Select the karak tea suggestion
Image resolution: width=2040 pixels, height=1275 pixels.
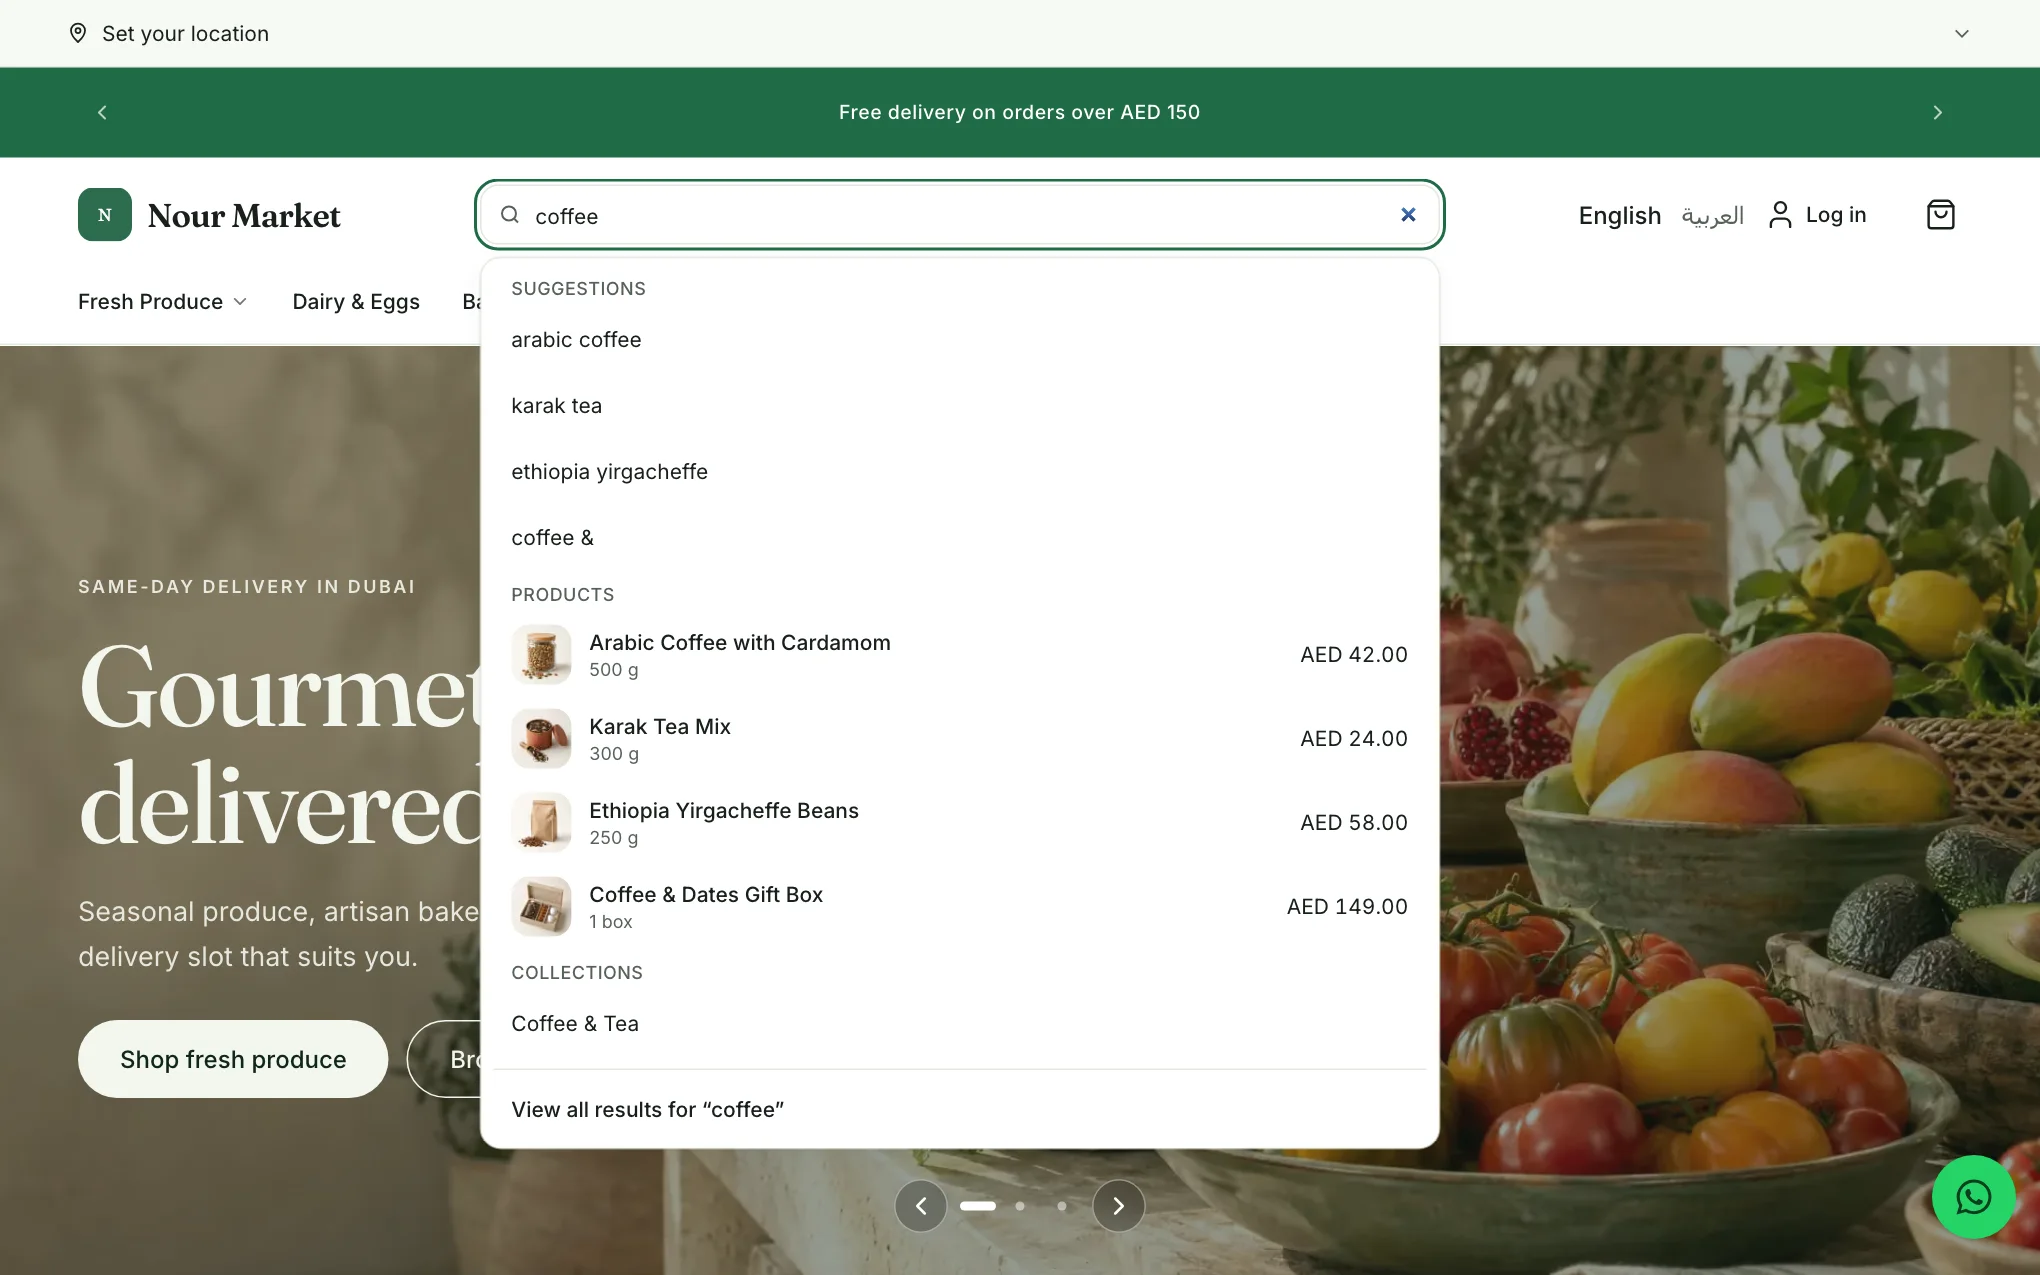coord(959,406)
